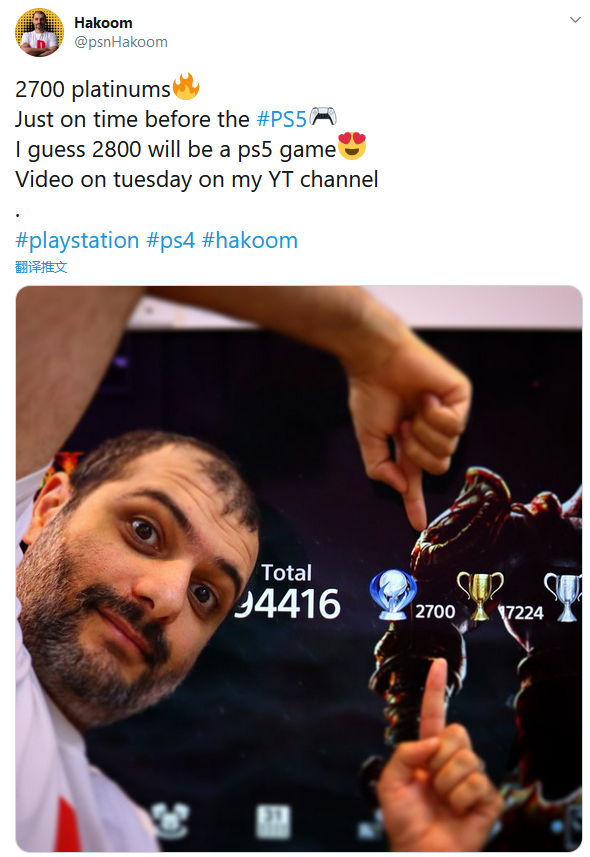Open the #PS5 hashtag

point(282,119)
